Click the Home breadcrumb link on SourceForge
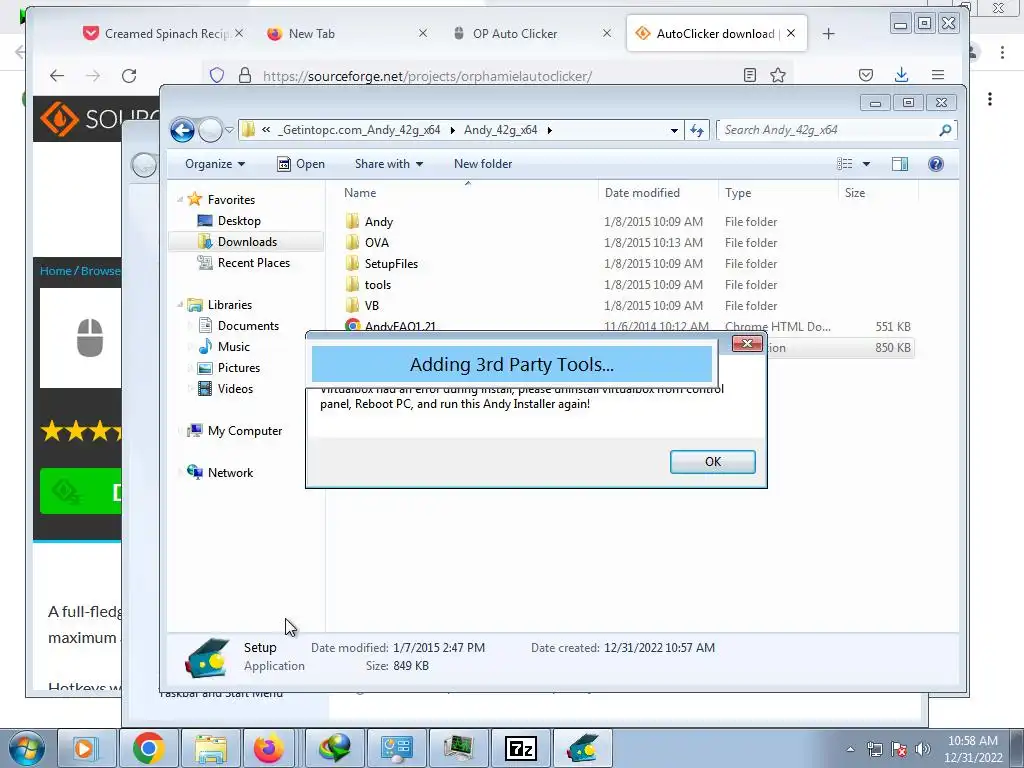Screen dimensions: 1024x768 point(56,271)
